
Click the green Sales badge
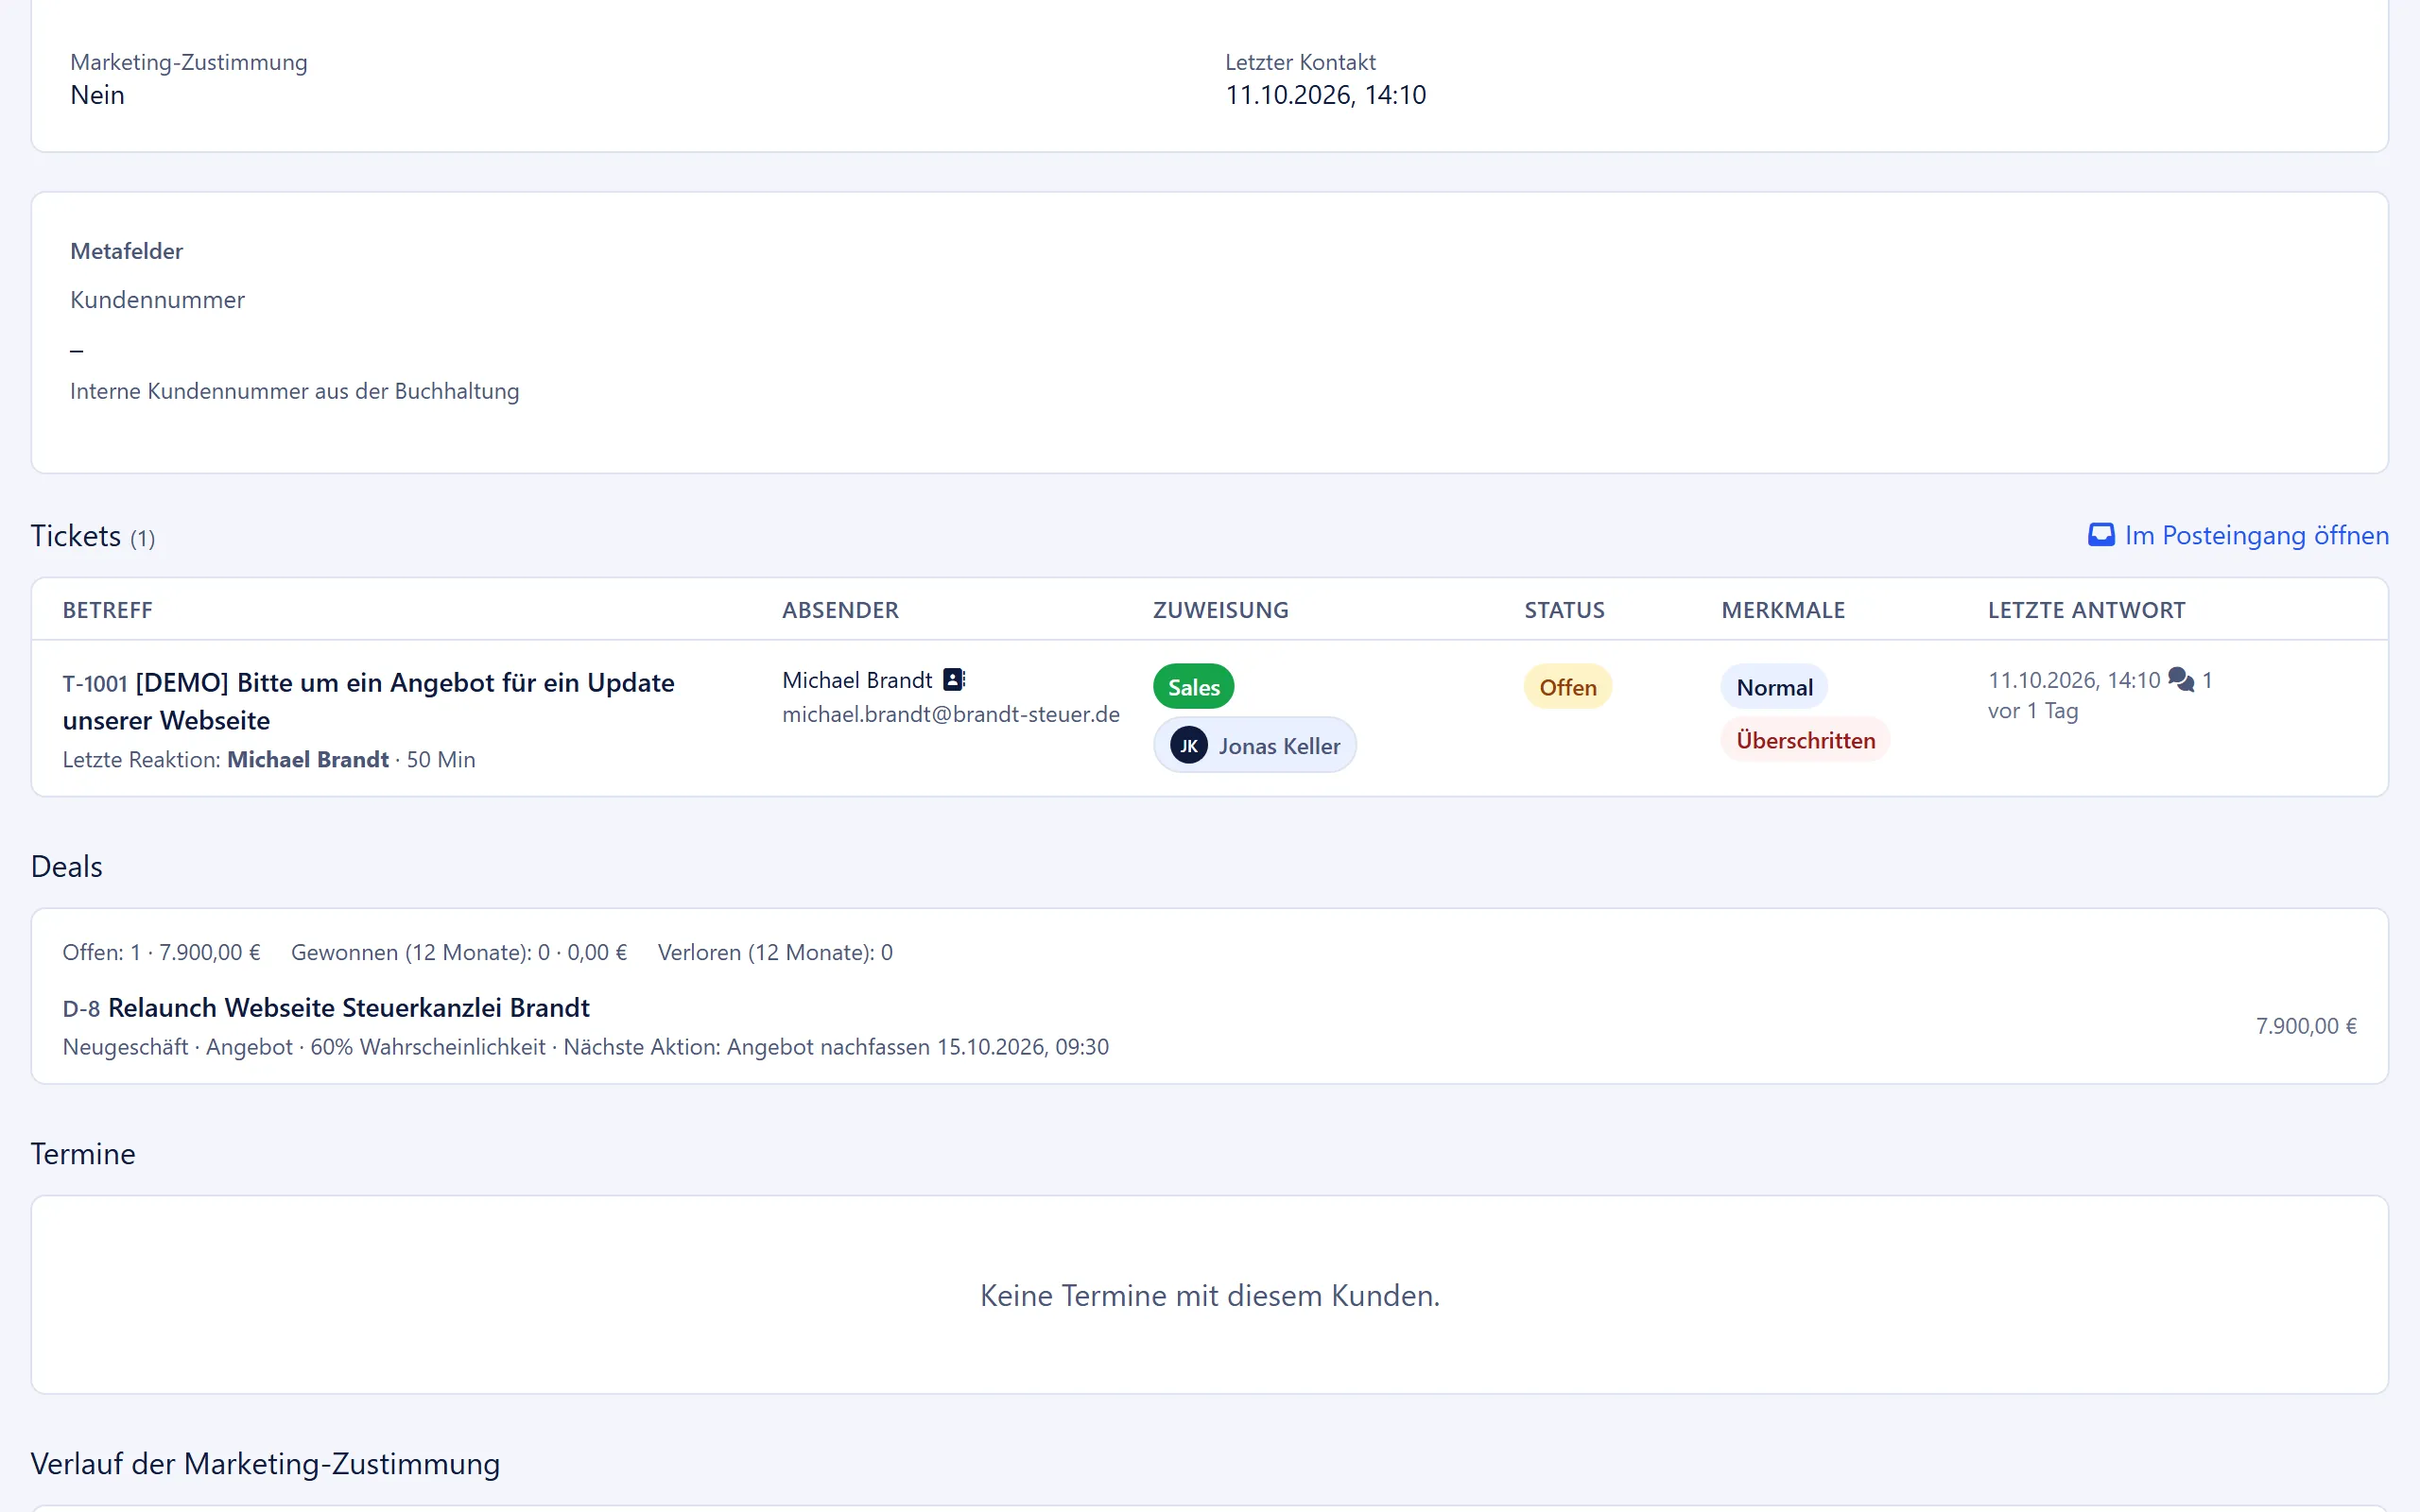[x=1193, y=687]
